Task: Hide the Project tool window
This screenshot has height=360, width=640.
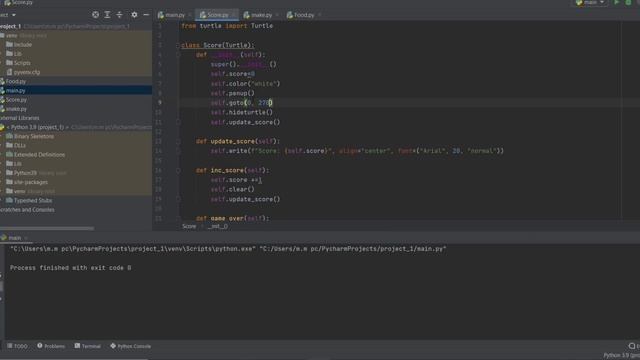Action: click(146, 15)
